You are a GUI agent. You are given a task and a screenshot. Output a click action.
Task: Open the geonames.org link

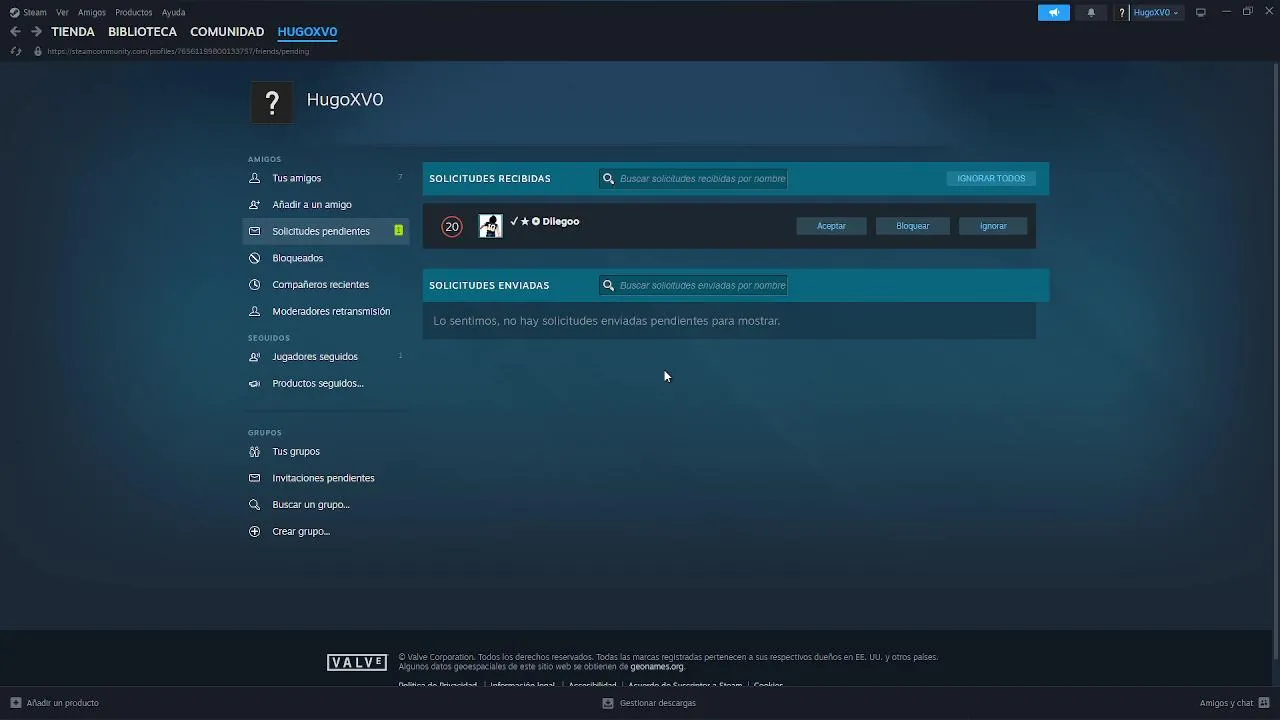tap(657, 667)
